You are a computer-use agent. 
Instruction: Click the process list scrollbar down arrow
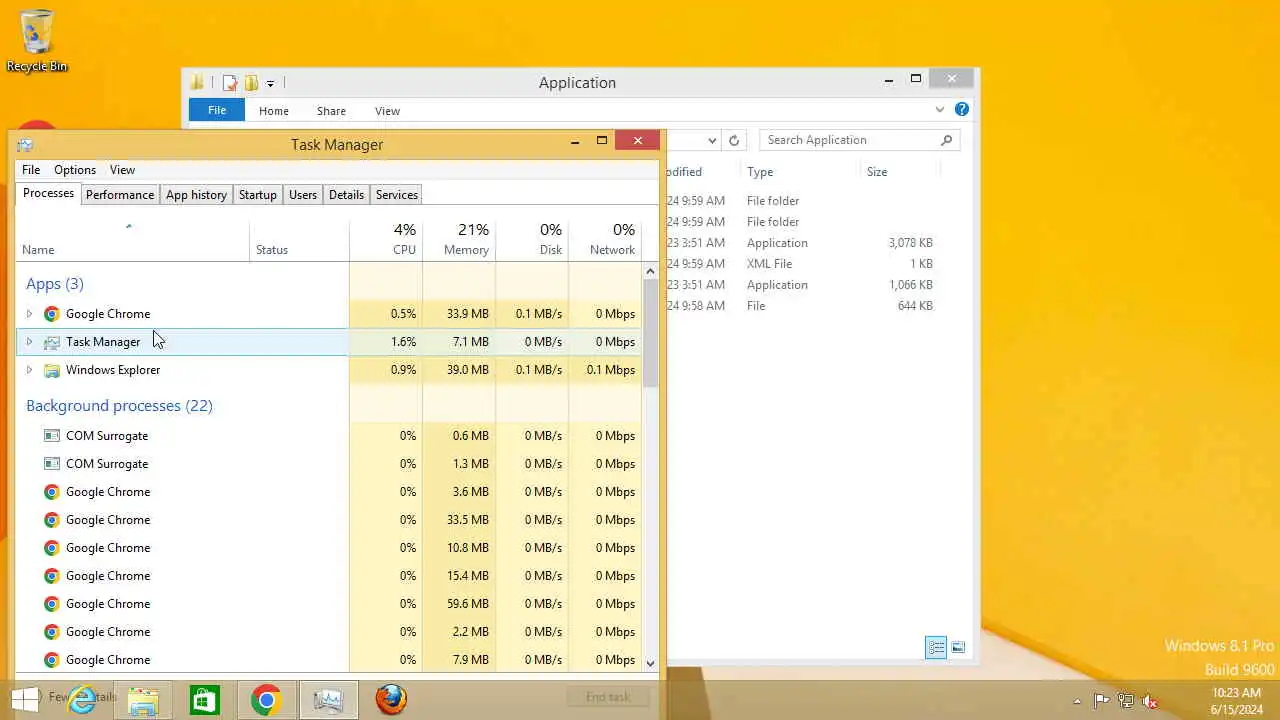[650, 663]
